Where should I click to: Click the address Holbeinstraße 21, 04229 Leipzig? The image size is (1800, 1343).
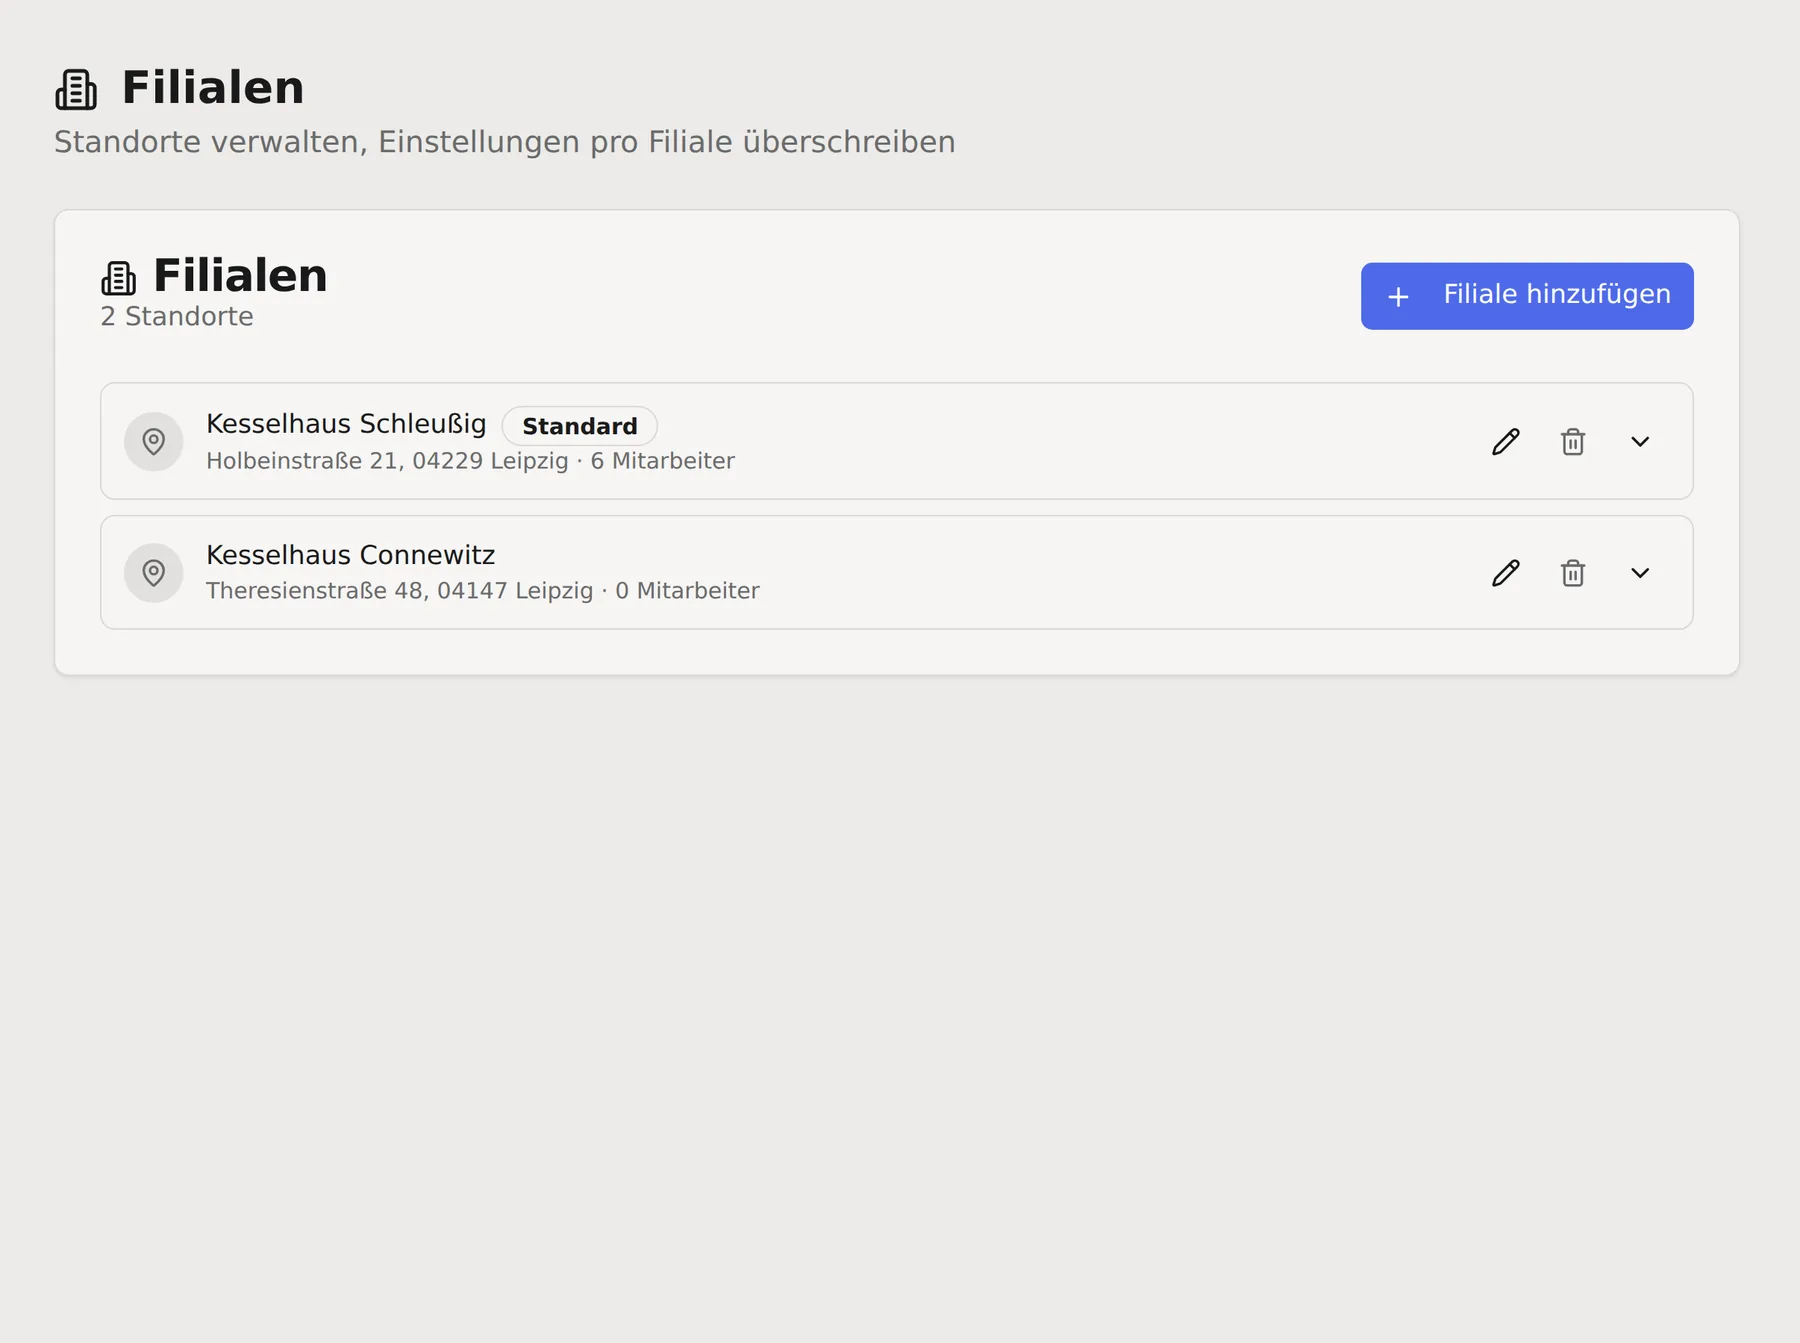(x=387, y=461)
